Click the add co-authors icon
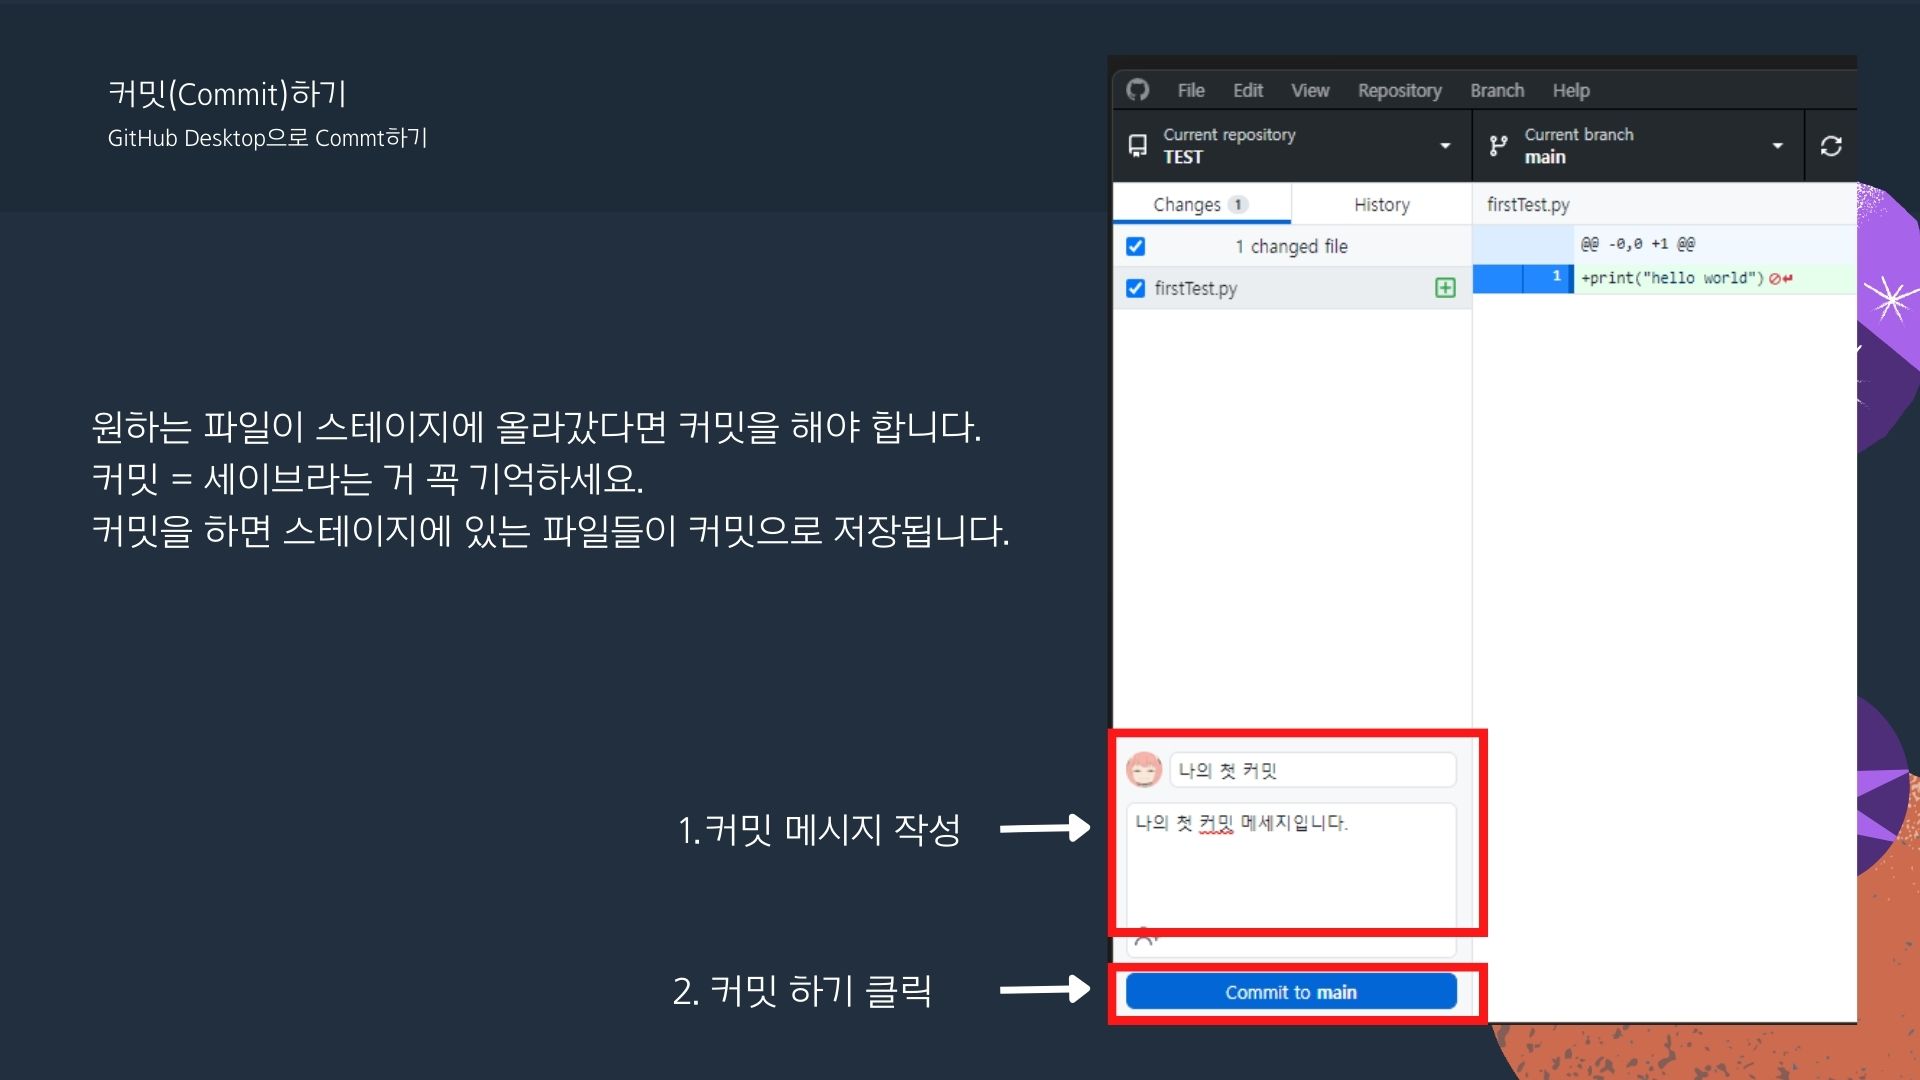This screenshot has height=1080, width=1920. coord(1146,938)
